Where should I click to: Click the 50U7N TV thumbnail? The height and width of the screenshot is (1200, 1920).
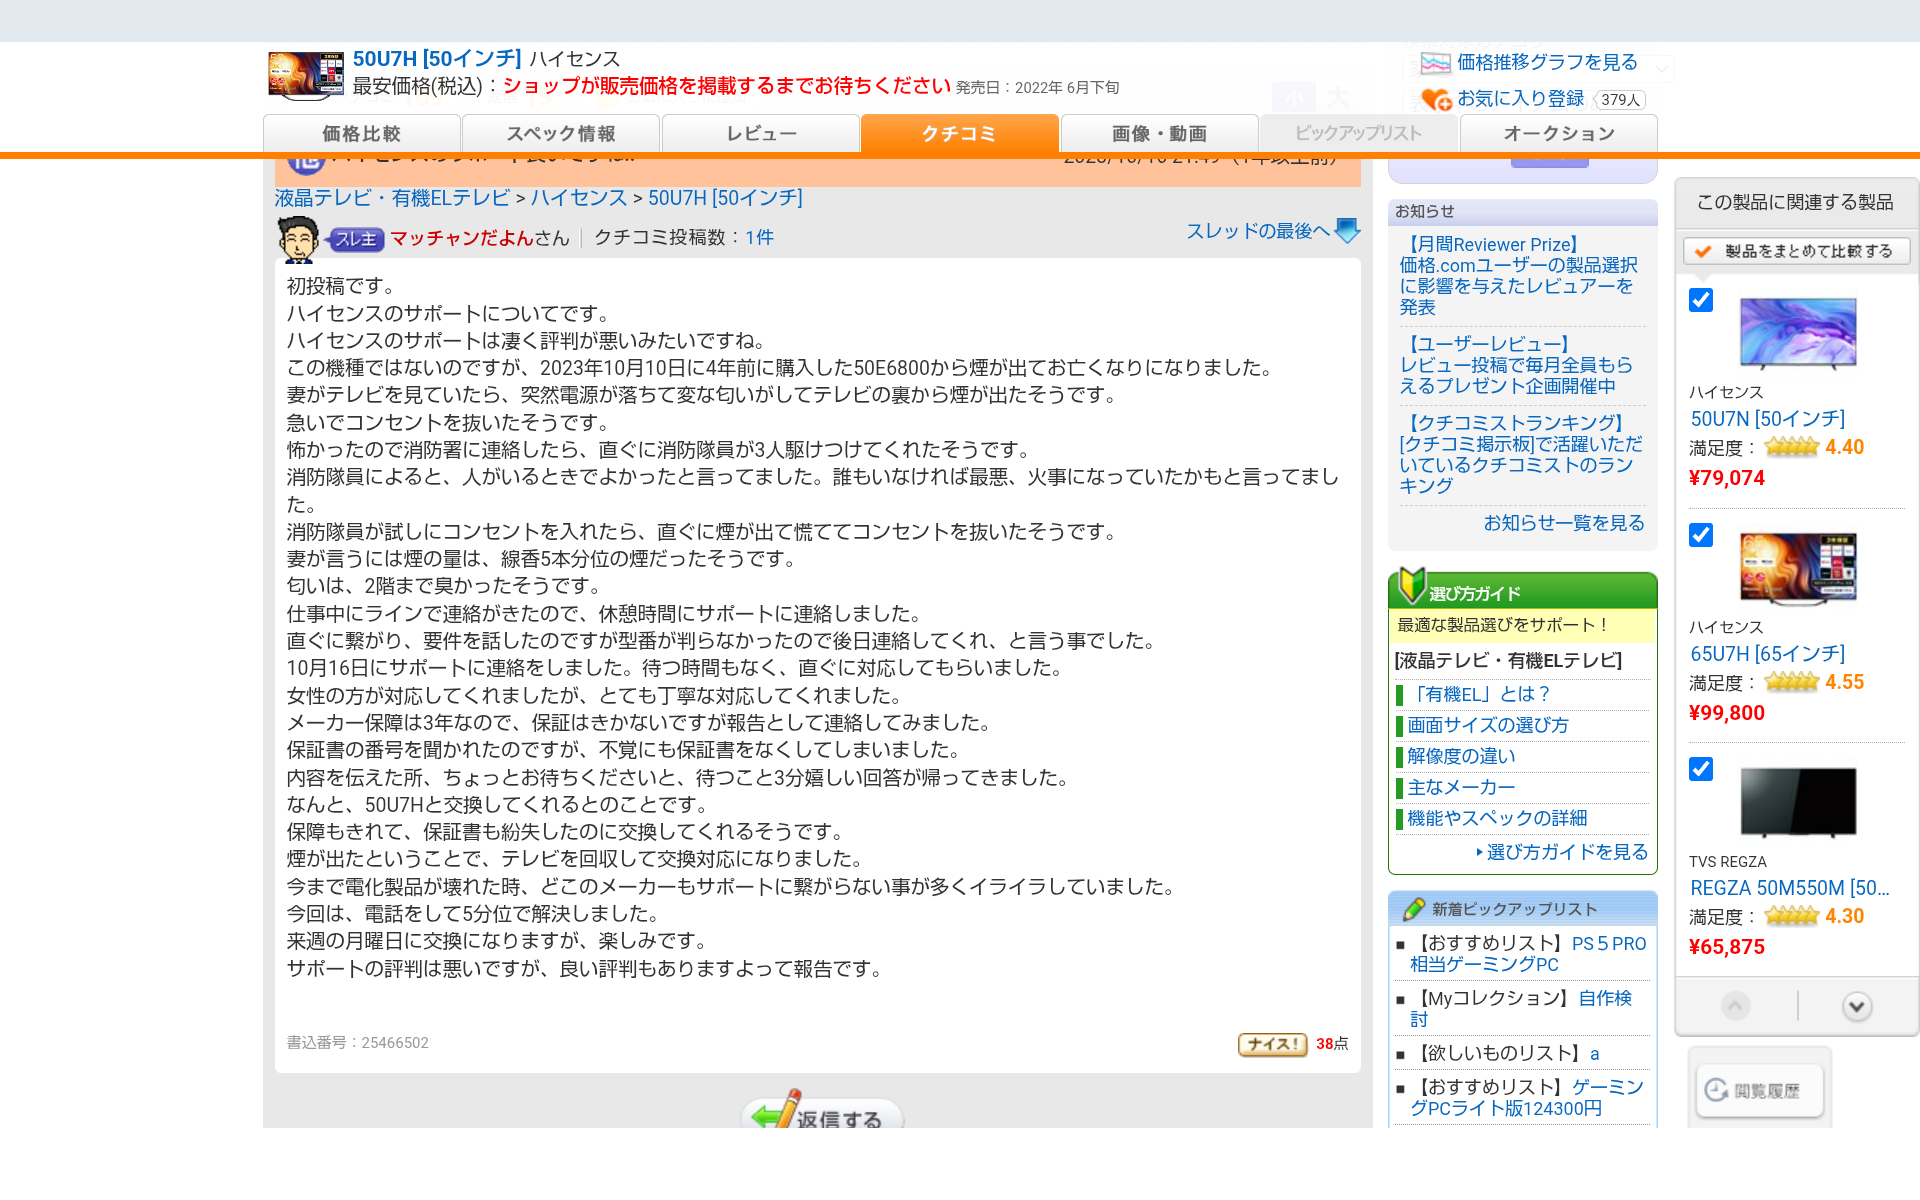point(1798,334)
